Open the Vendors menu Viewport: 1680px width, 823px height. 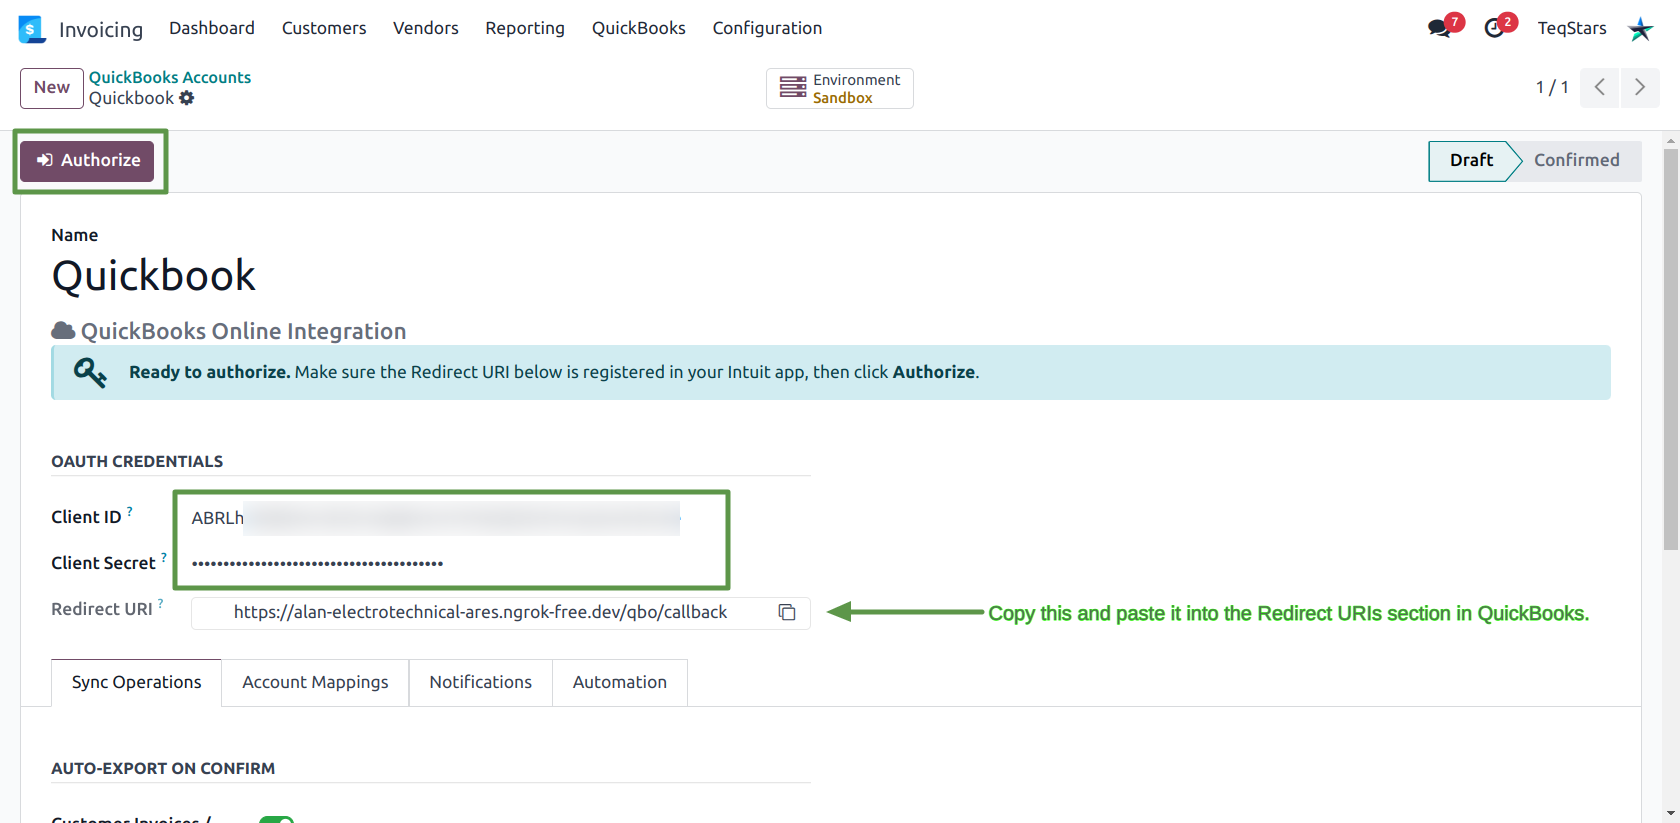[x=426, y=28]
